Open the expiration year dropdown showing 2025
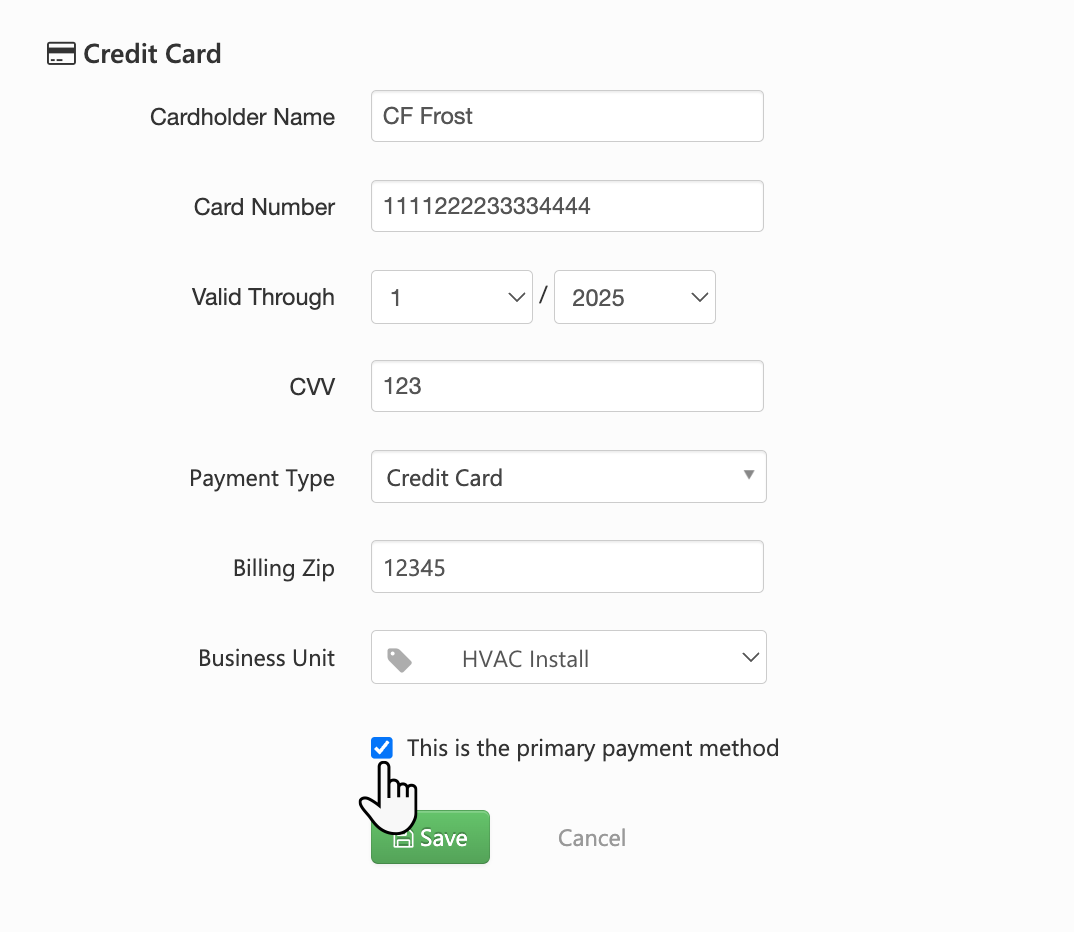The height and width of the screenshot is (932, 1074). tap(634, 297)
